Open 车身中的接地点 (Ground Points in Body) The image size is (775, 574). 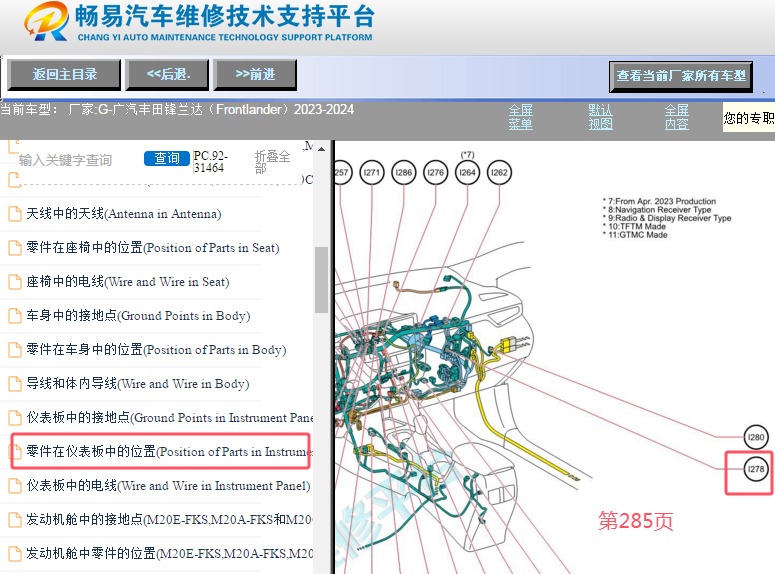(138, 315)
